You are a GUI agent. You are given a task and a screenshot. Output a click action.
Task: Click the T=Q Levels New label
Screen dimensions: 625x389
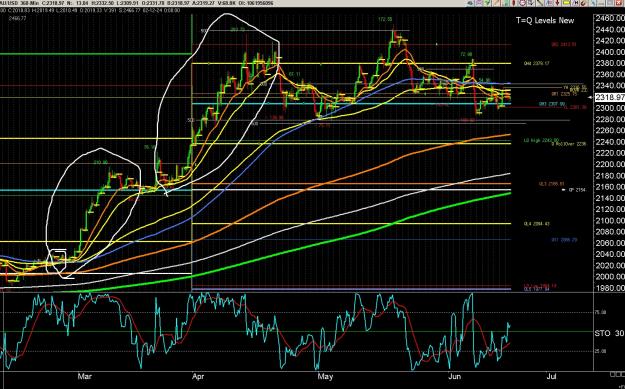(x=545, y=21)
